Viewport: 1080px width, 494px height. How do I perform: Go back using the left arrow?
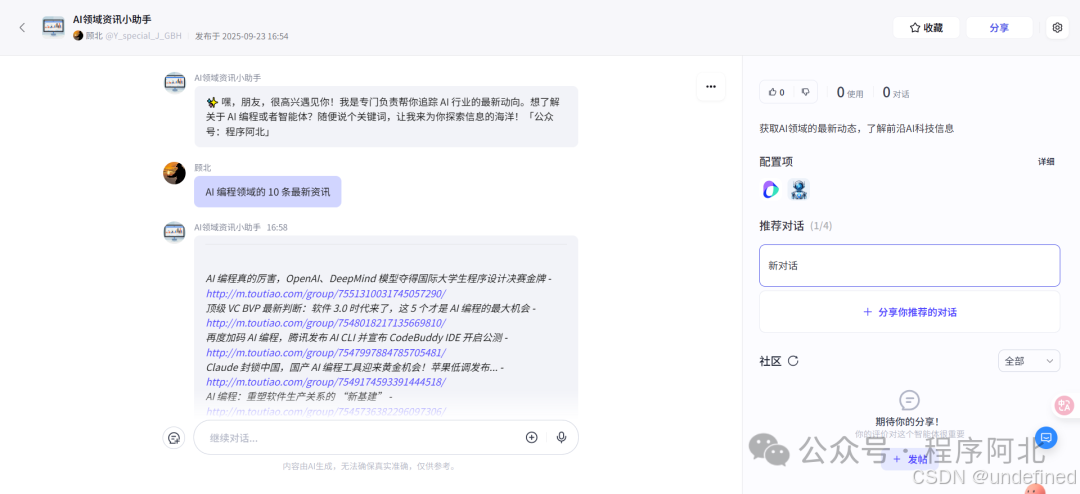(22, 28)
